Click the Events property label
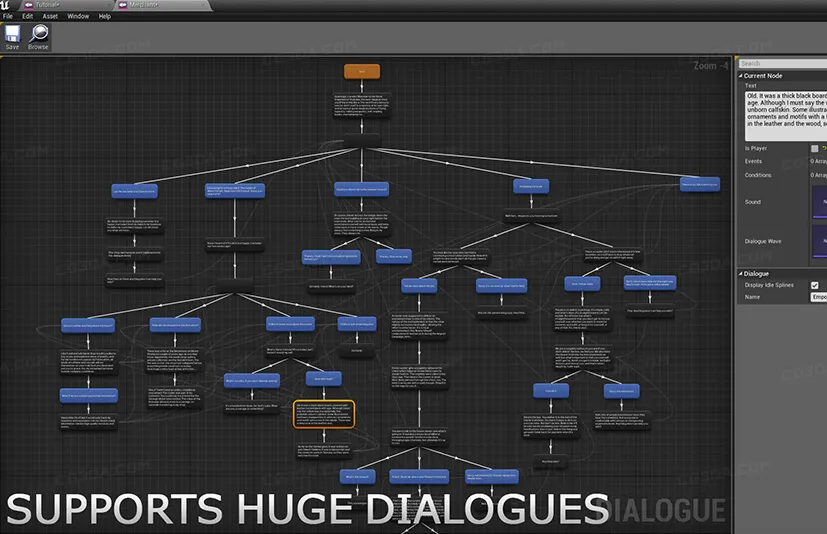Image resolution: width=827 pixels, height=534 pixels. (x=753, y=161)
